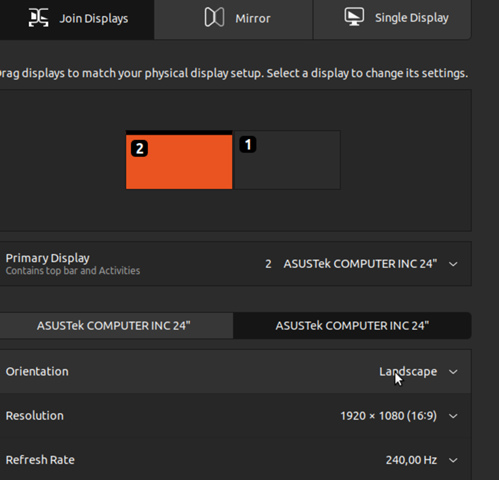The image size is (499, 480).
Task: Switch to Single Display mode
Action: click(x=392, y=19)
